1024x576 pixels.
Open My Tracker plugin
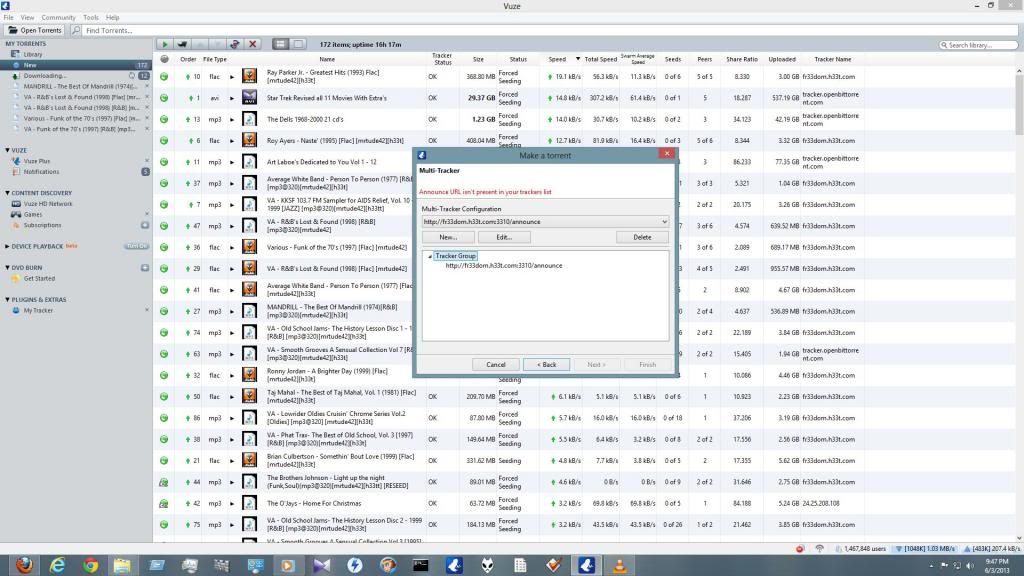(x=38, y=310)
